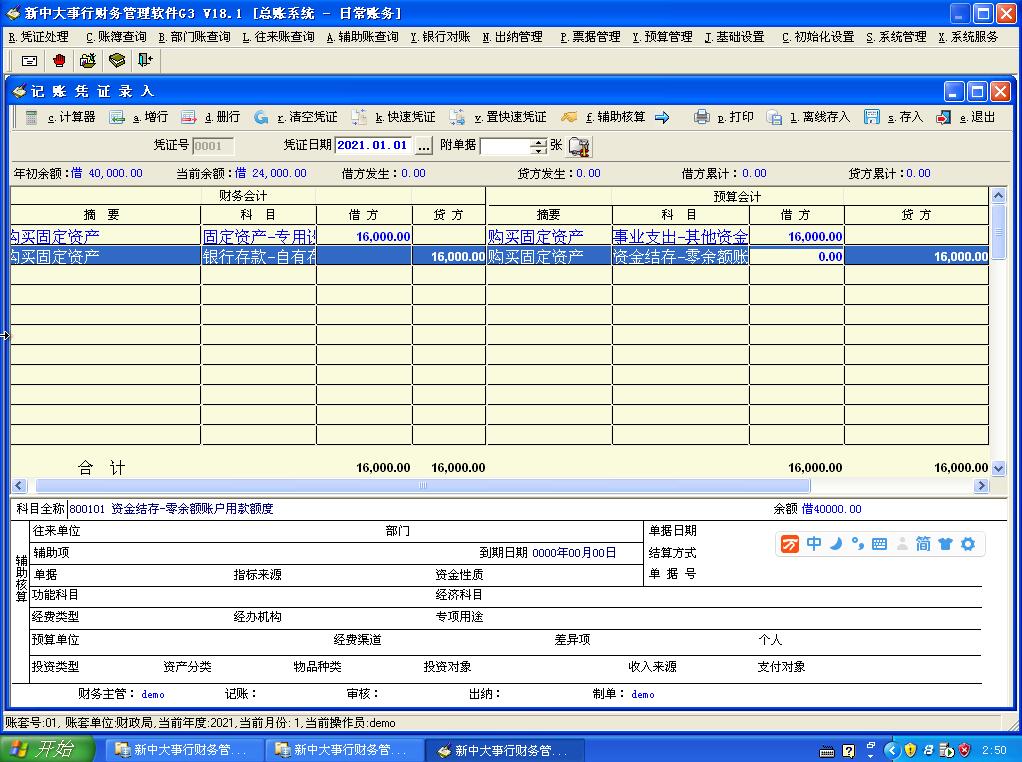The height and width of the screenshot is (762, 1022).
Task: Open the 系统管理 menu
Action: pos(896,37)
